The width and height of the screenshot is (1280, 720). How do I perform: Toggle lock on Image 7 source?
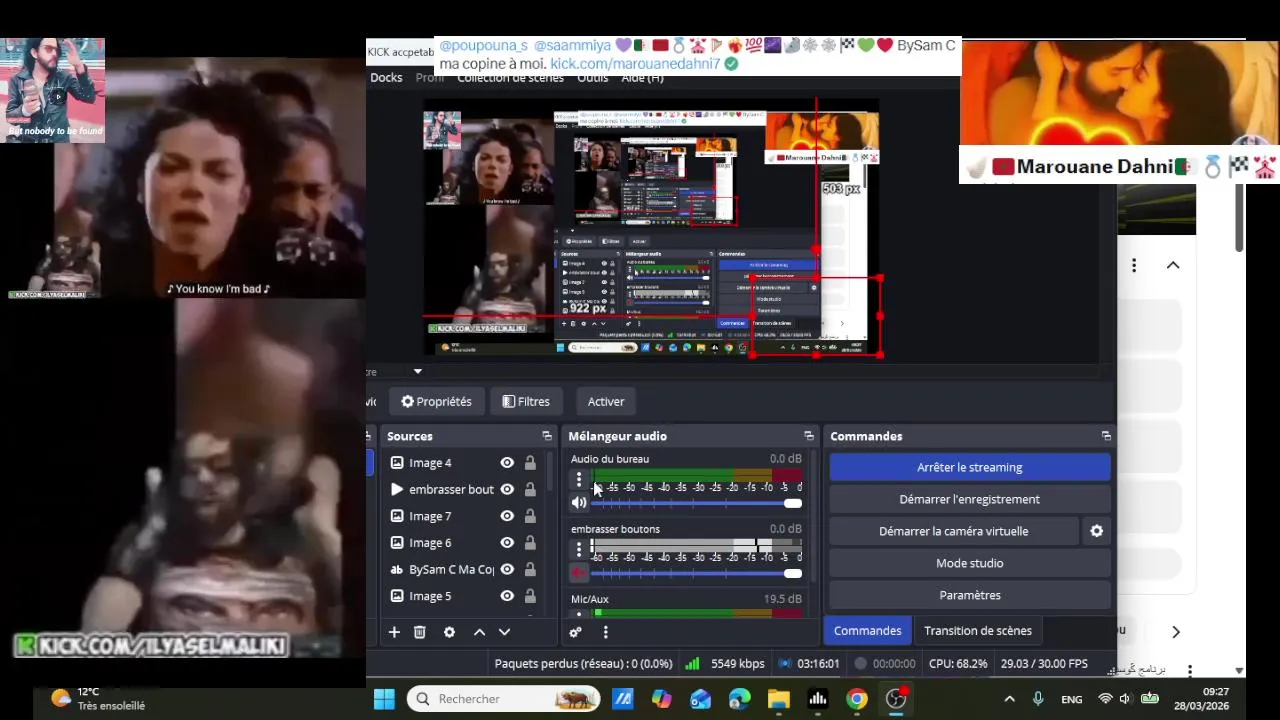(530, 516)
